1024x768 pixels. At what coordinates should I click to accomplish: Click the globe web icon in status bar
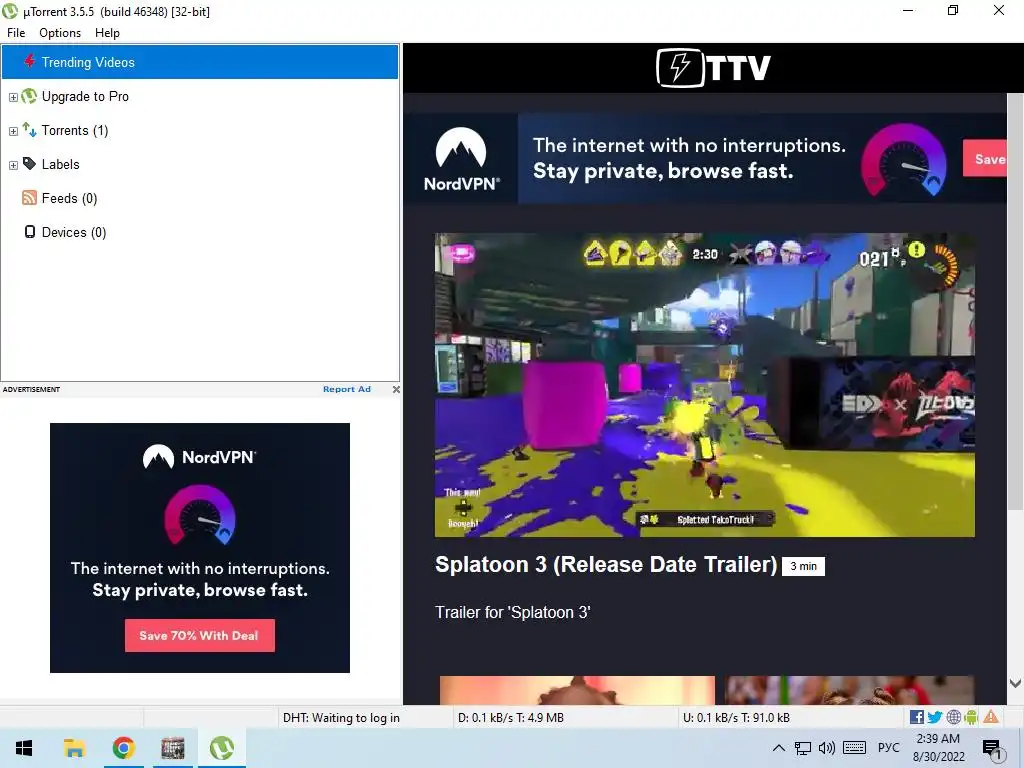pyautogui.click(x=953, y=717)
